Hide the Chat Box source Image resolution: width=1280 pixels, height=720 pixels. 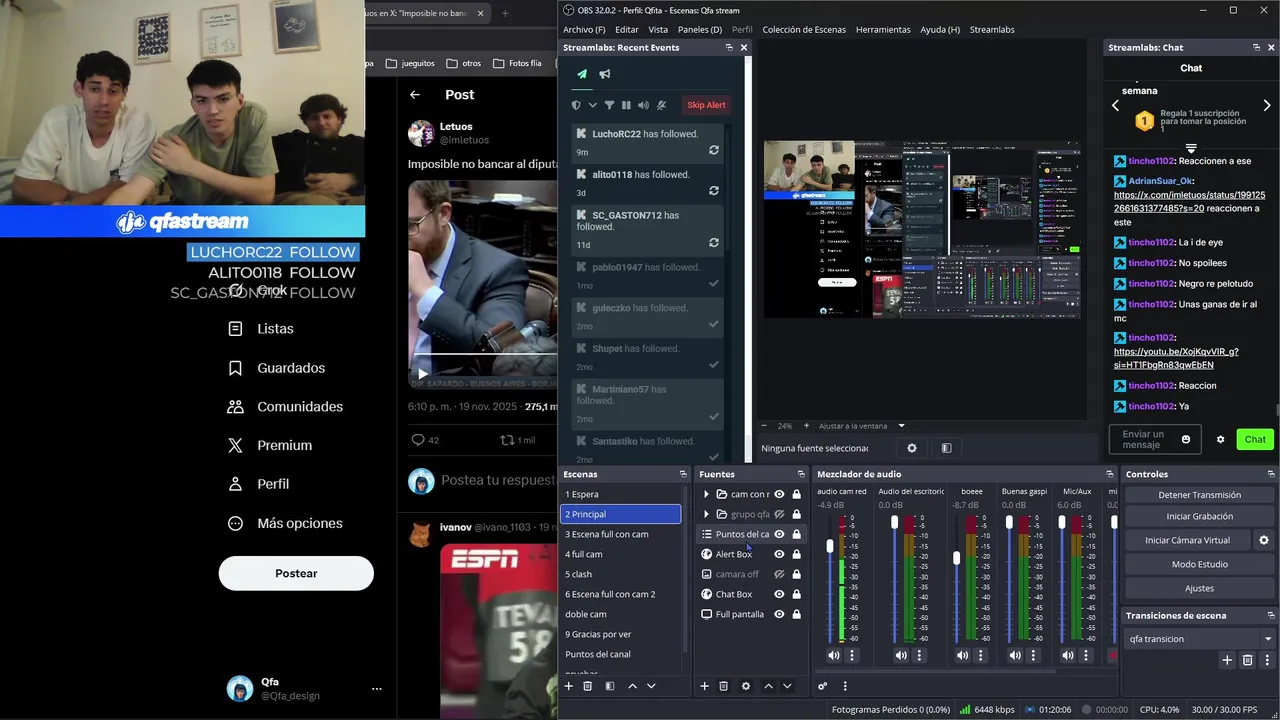point(779,594)
